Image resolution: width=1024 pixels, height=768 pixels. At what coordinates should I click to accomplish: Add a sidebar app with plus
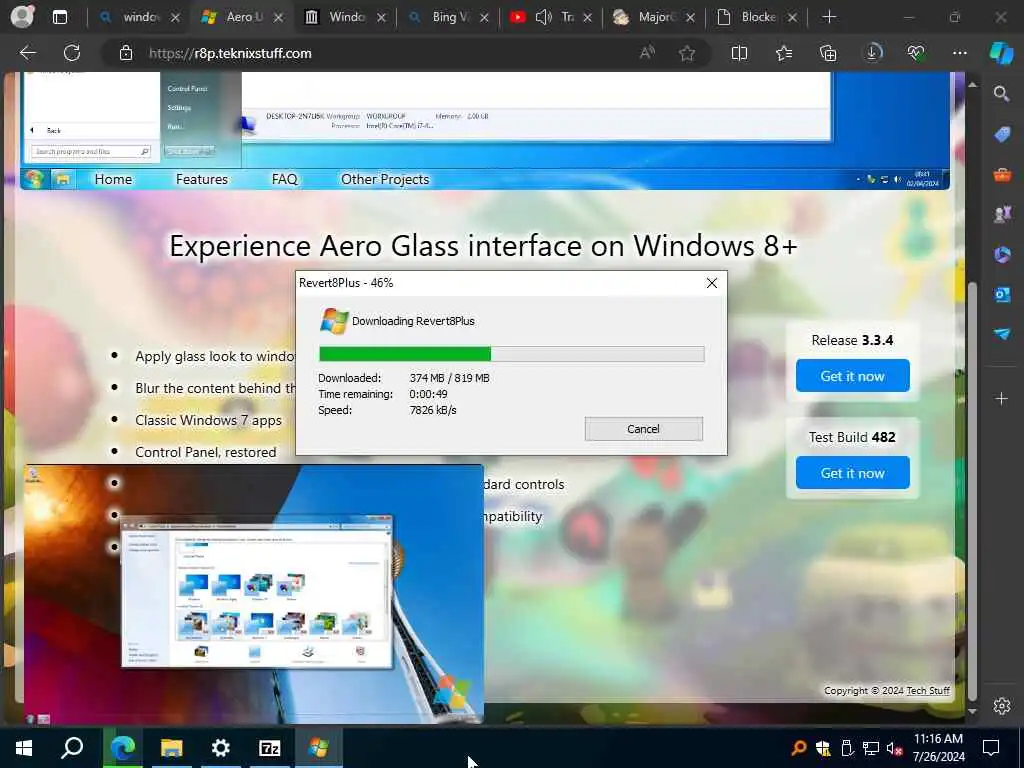tap(1002, 398)
